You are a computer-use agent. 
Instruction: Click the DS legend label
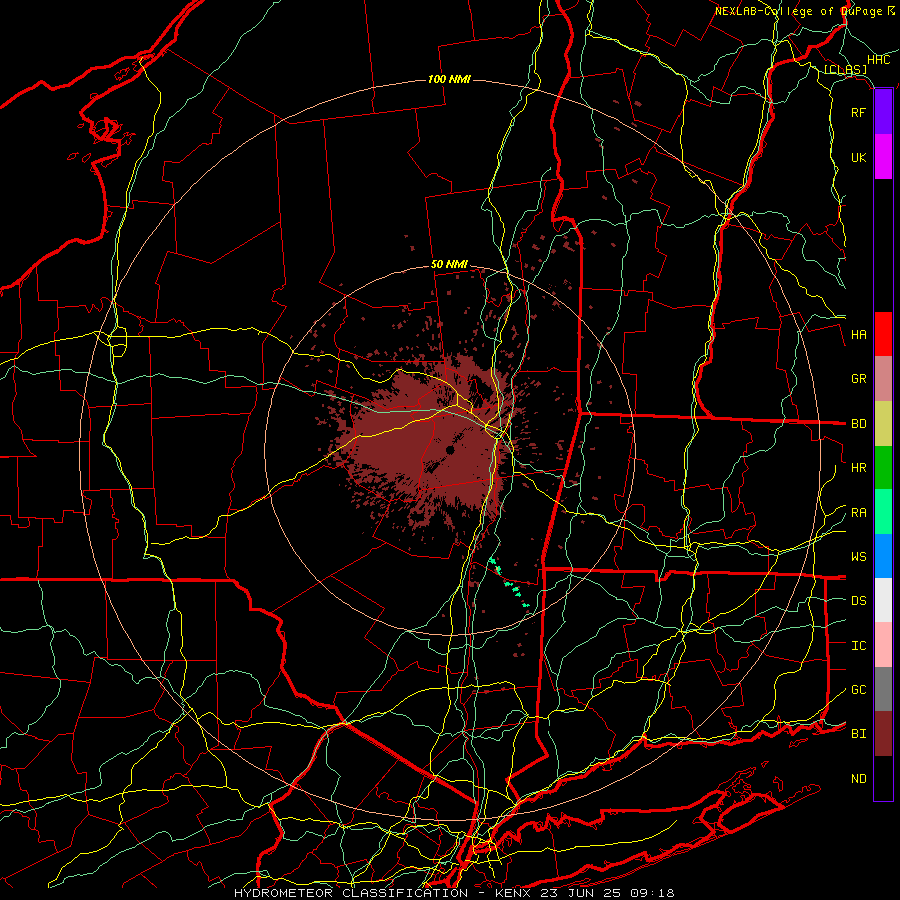[859, 601]
